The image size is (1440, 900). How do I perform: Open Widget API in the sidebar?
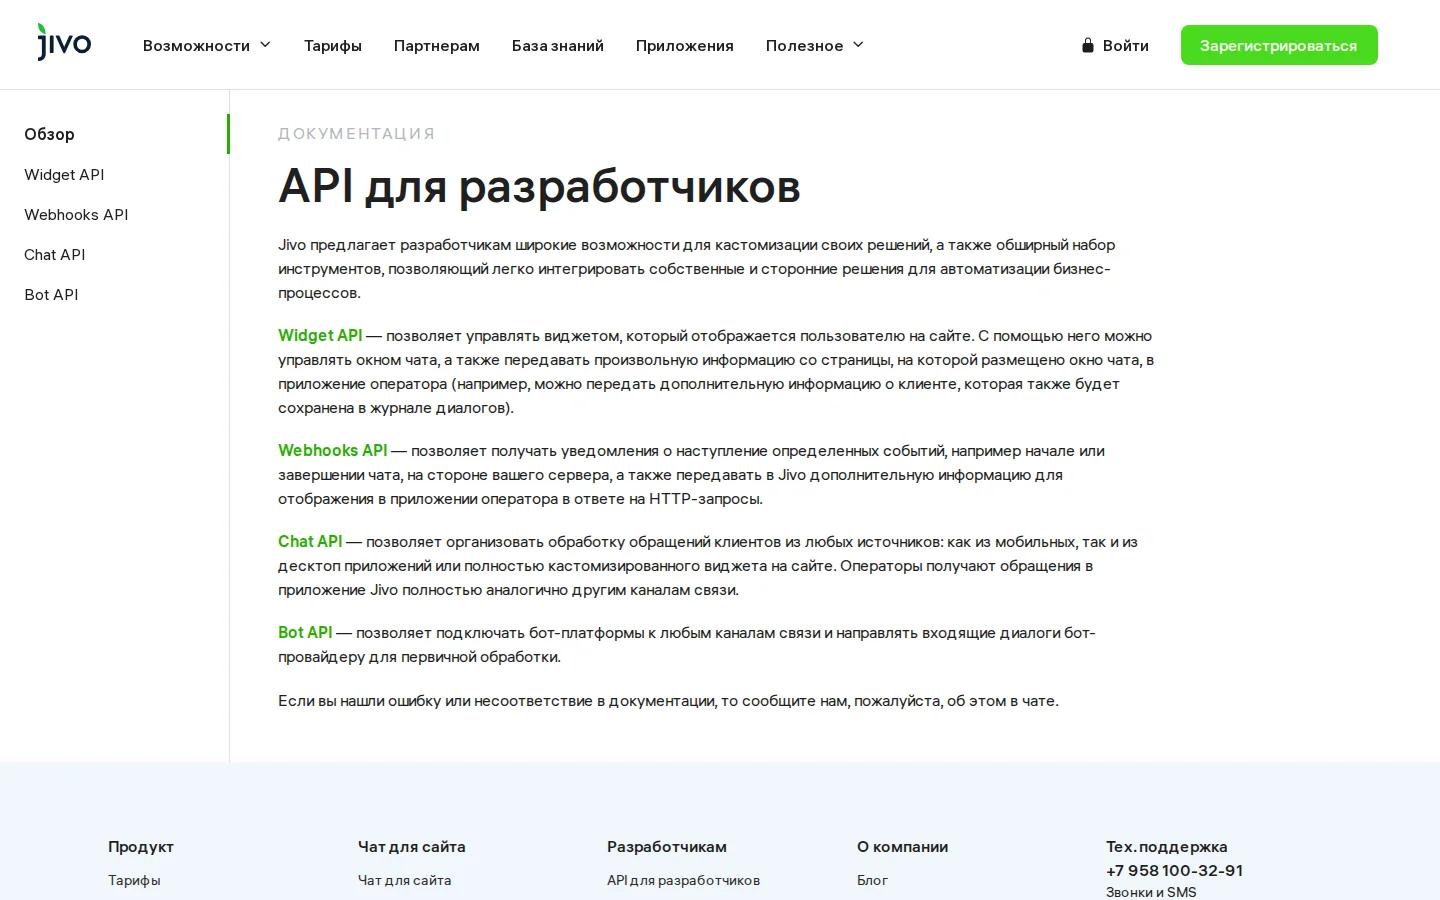click(x=64, y=174)
